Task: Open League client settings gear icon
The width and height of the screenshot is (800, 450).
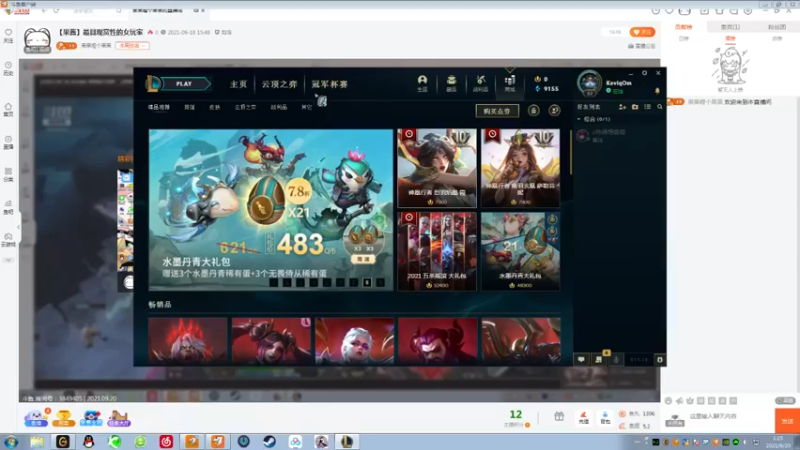Action: point(644,73)
